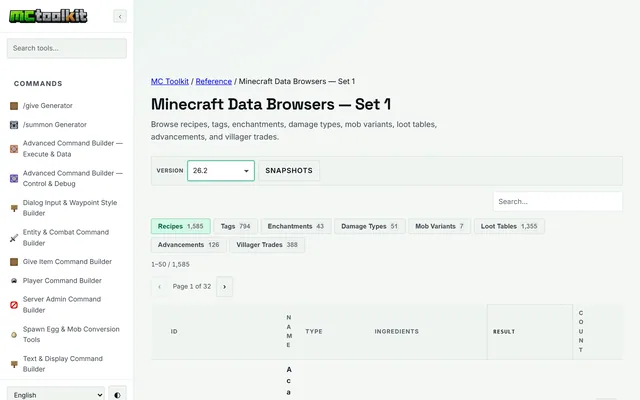Click the Spawn Egg & Mob Conversion icon

(x=14, y=334)
